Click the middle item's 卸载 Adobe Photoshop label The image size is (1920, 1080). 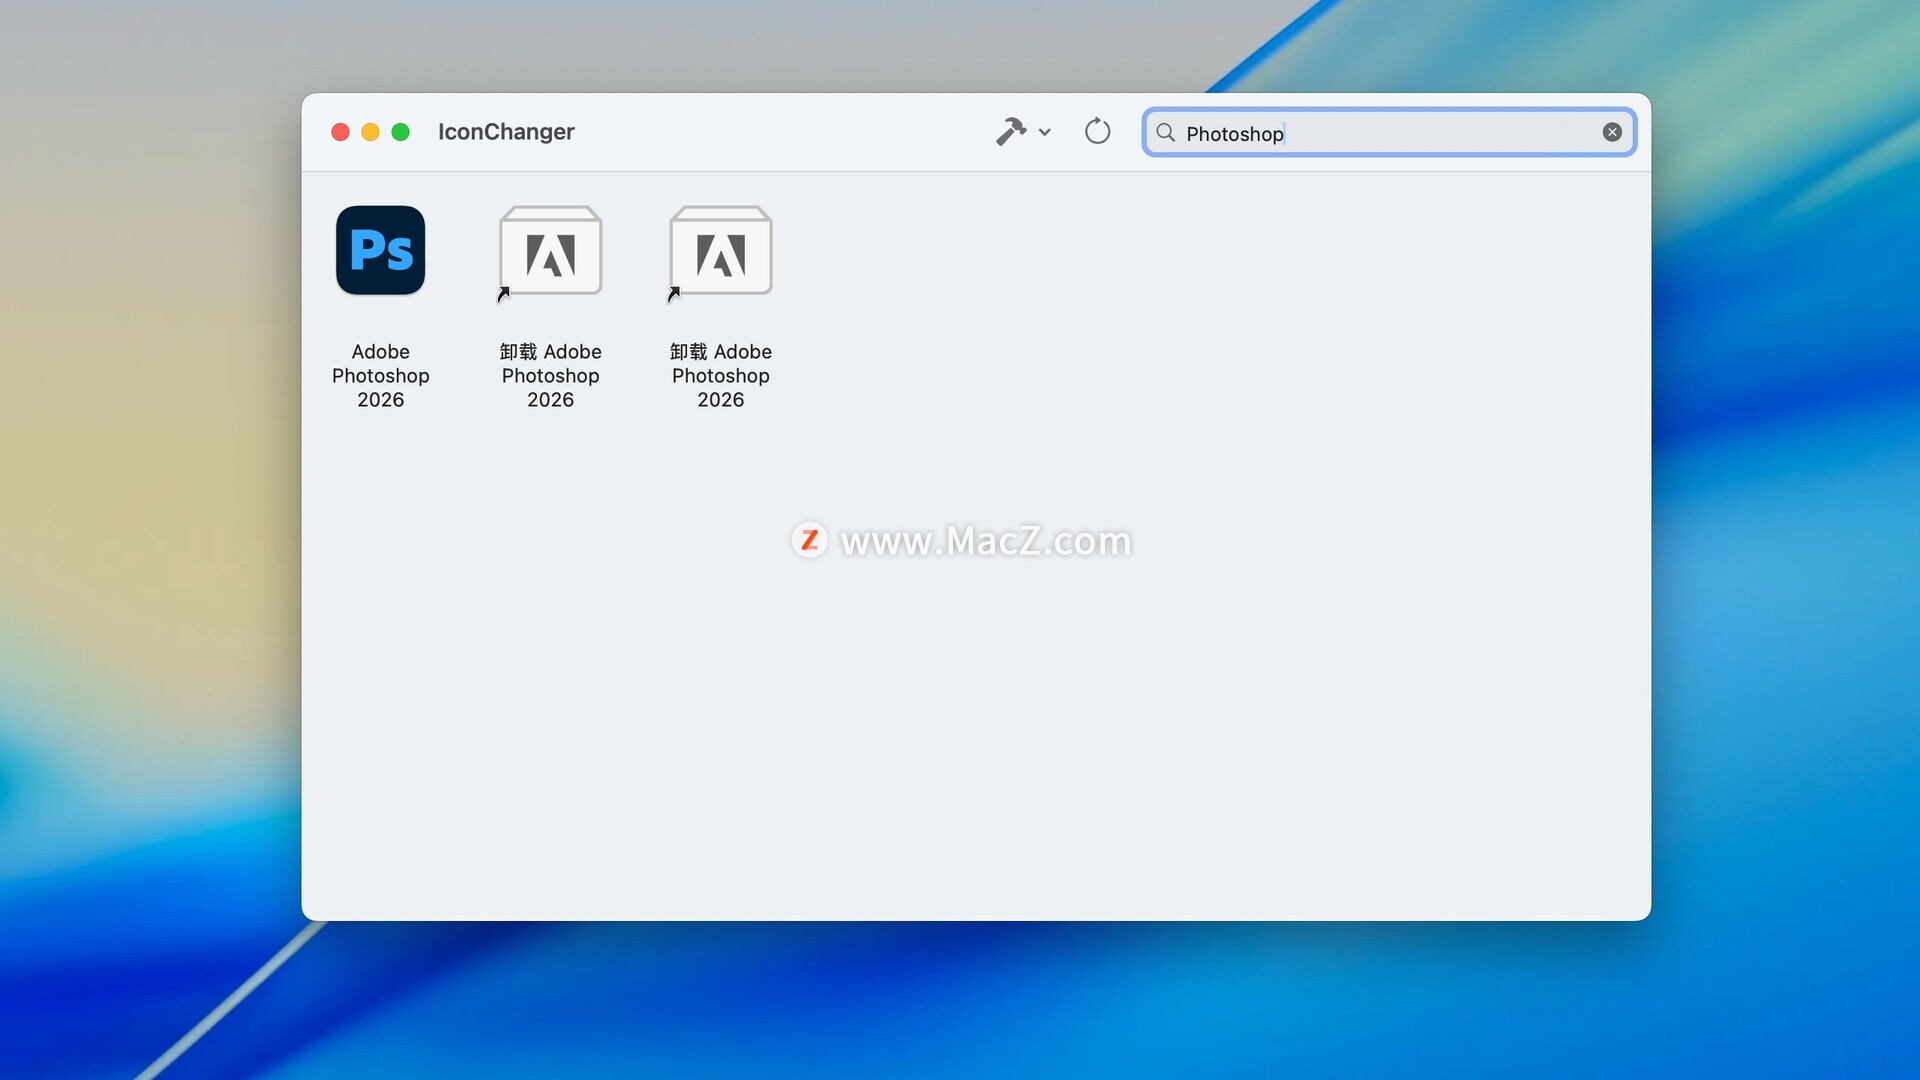click(x=550, y=375)
